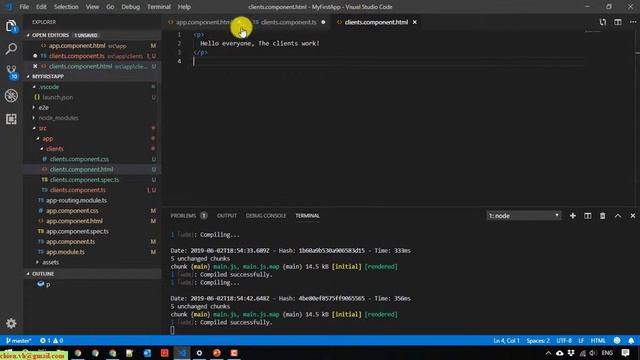Collapse the Open Editors section

[x=28, y=35]
